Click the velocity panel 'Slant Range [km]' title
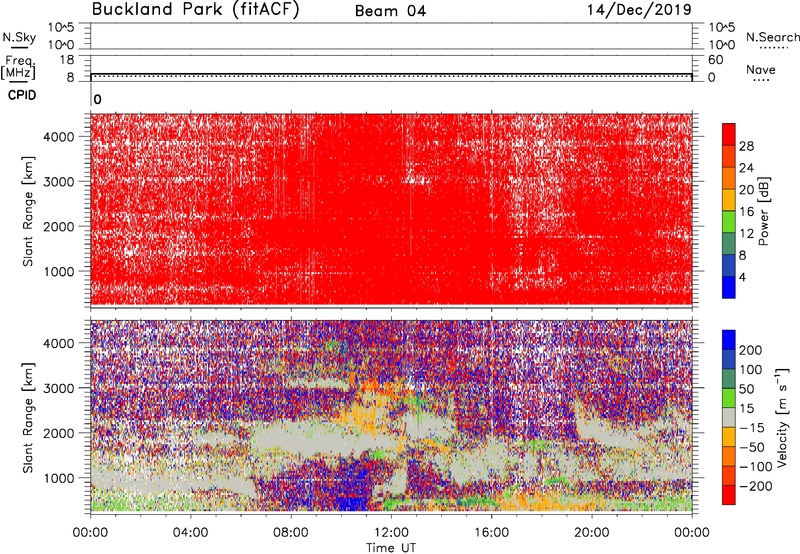Screen dimensions: 800x554 (28, 418)
